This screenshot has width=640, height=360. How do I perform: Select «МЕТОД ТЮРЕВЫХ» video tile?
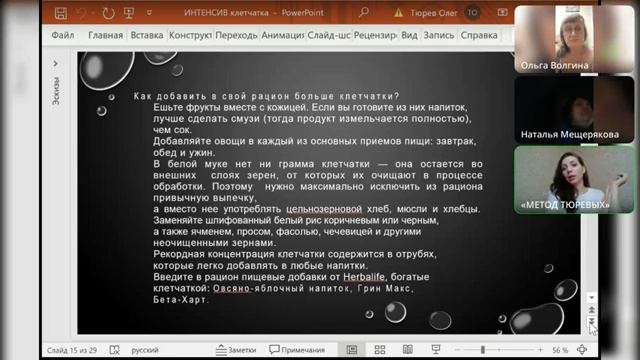(574, 180)
